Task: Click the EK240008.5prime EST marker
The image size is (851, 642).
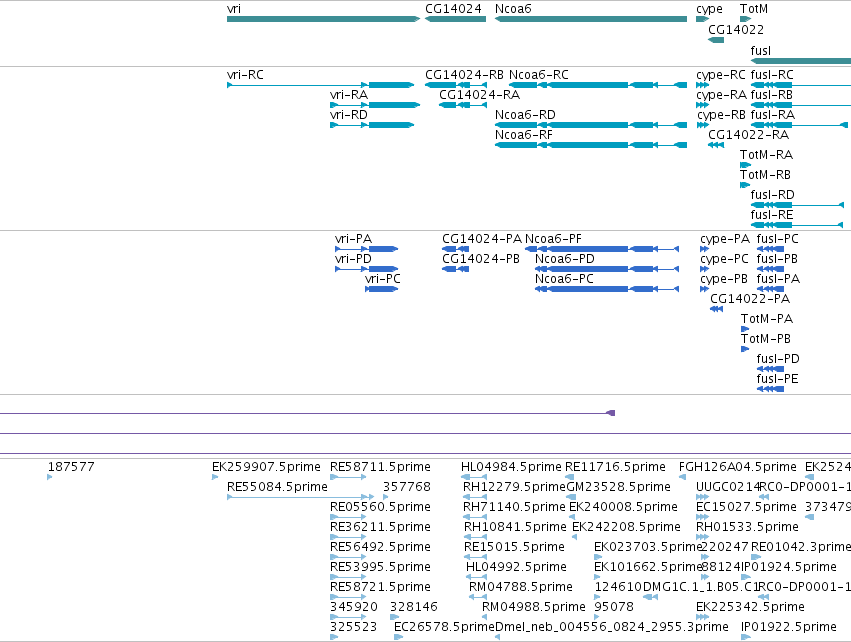Action: pyautogui.click(x=572, y=517)
